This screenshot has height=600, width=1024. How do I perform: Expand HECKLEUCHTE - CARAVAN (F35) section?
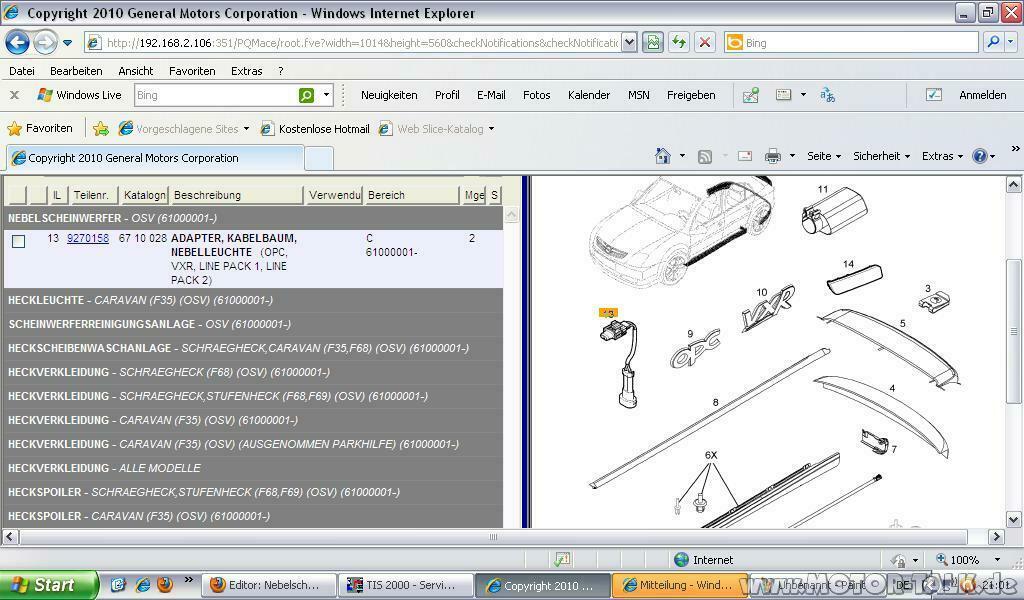tap(253, 300)
